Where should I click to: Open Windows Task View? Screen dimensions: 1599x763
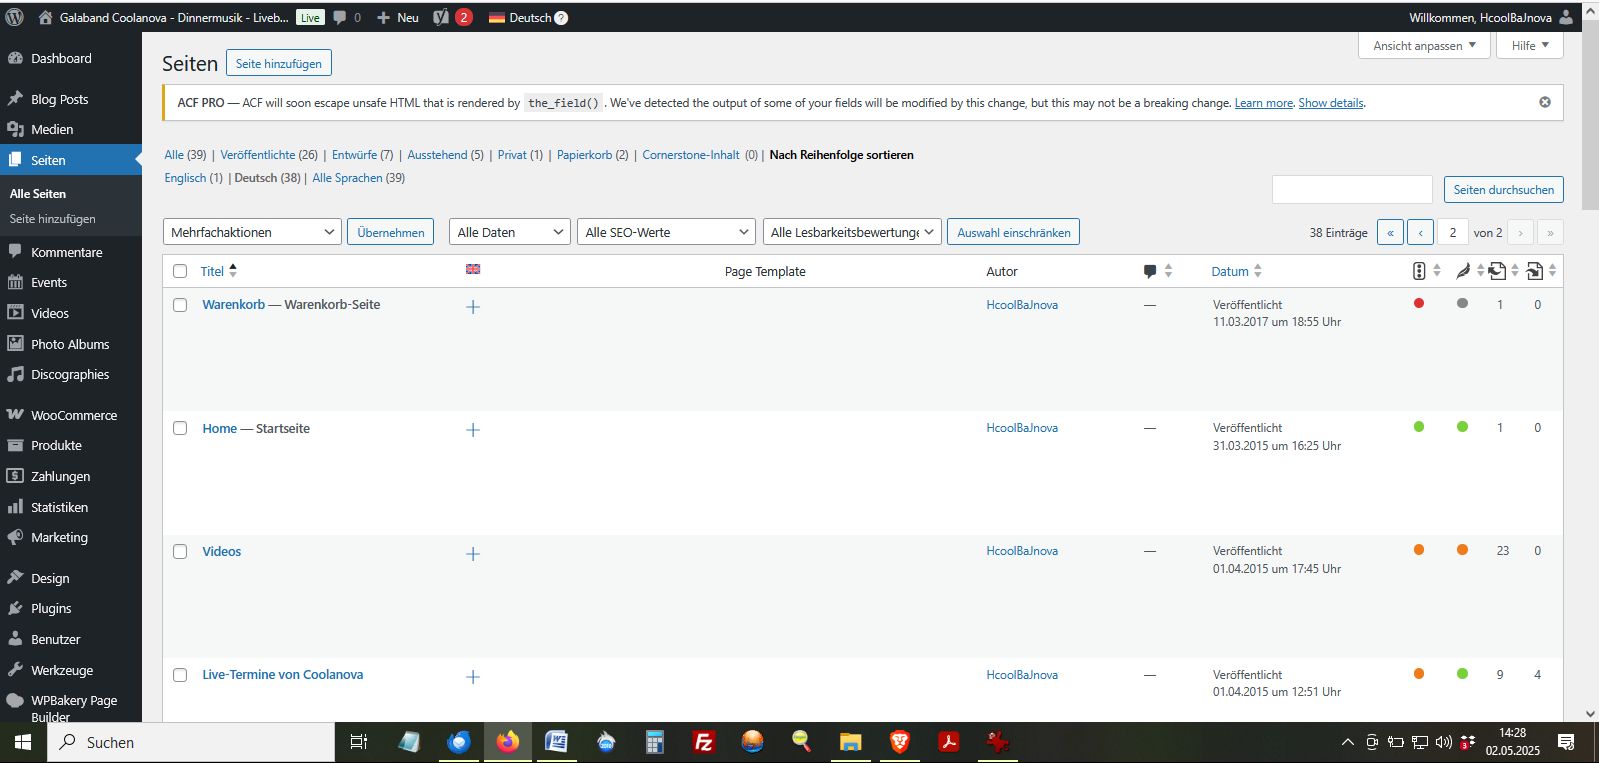point(359,742)
